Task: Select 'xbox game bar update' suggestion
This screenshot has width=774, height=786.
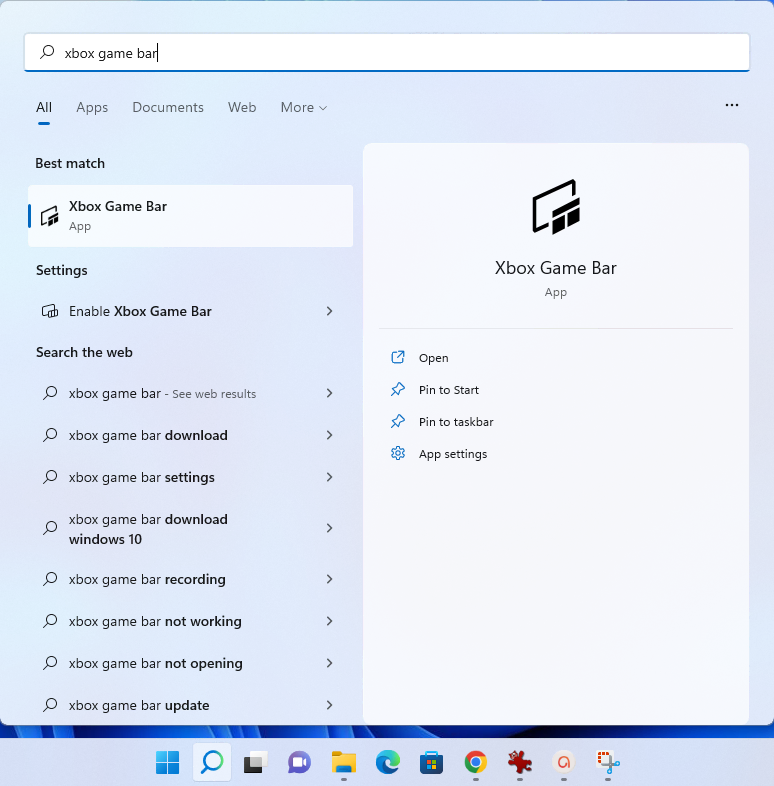Action: click(x=190, y=705)
